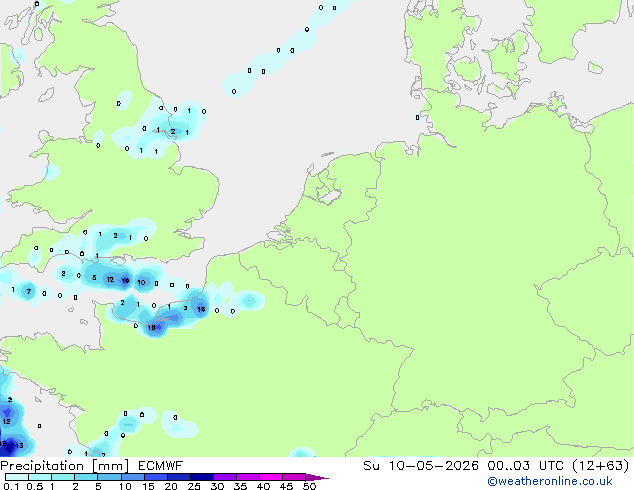Click the 'Su 10-05-2026' date text
This screenshot has height=490, width=634.
click(421, 466)
